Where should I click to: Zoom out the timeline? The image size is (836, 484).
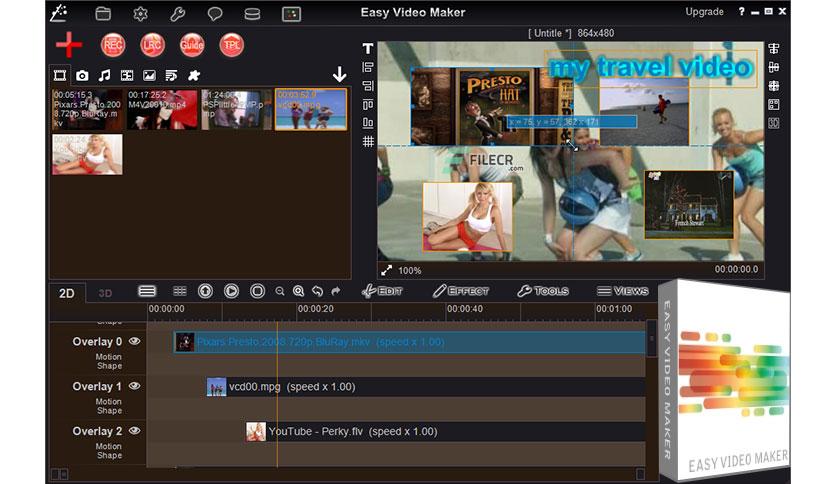click(280, 291)
